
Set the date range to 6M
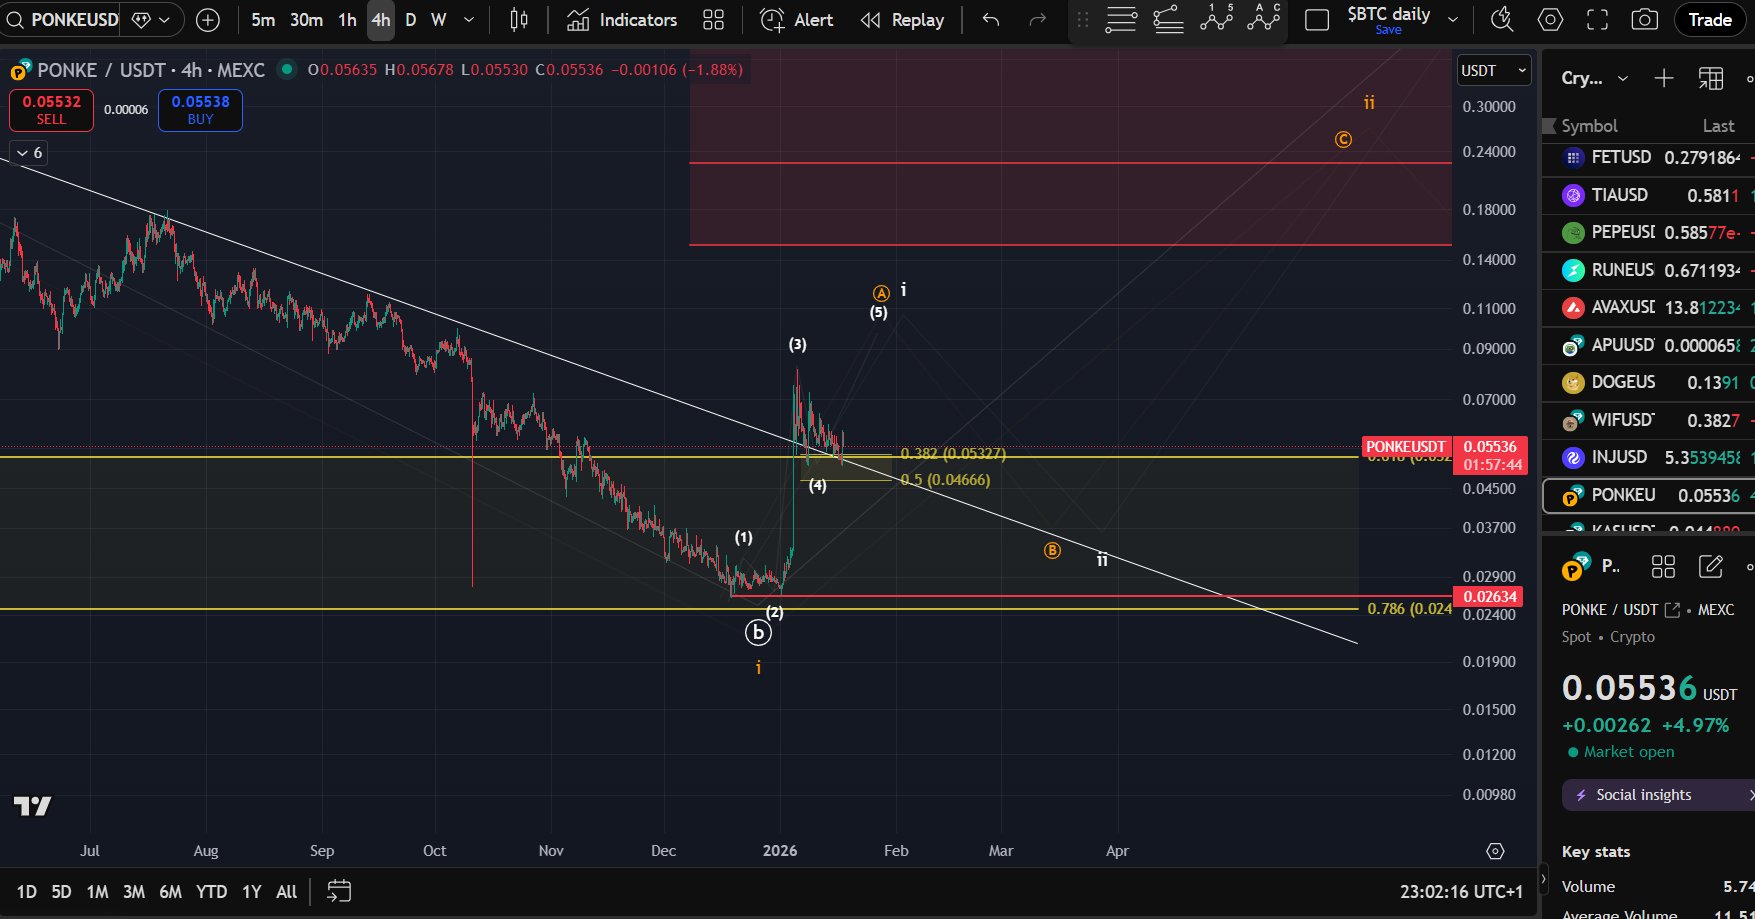(171, 892)
